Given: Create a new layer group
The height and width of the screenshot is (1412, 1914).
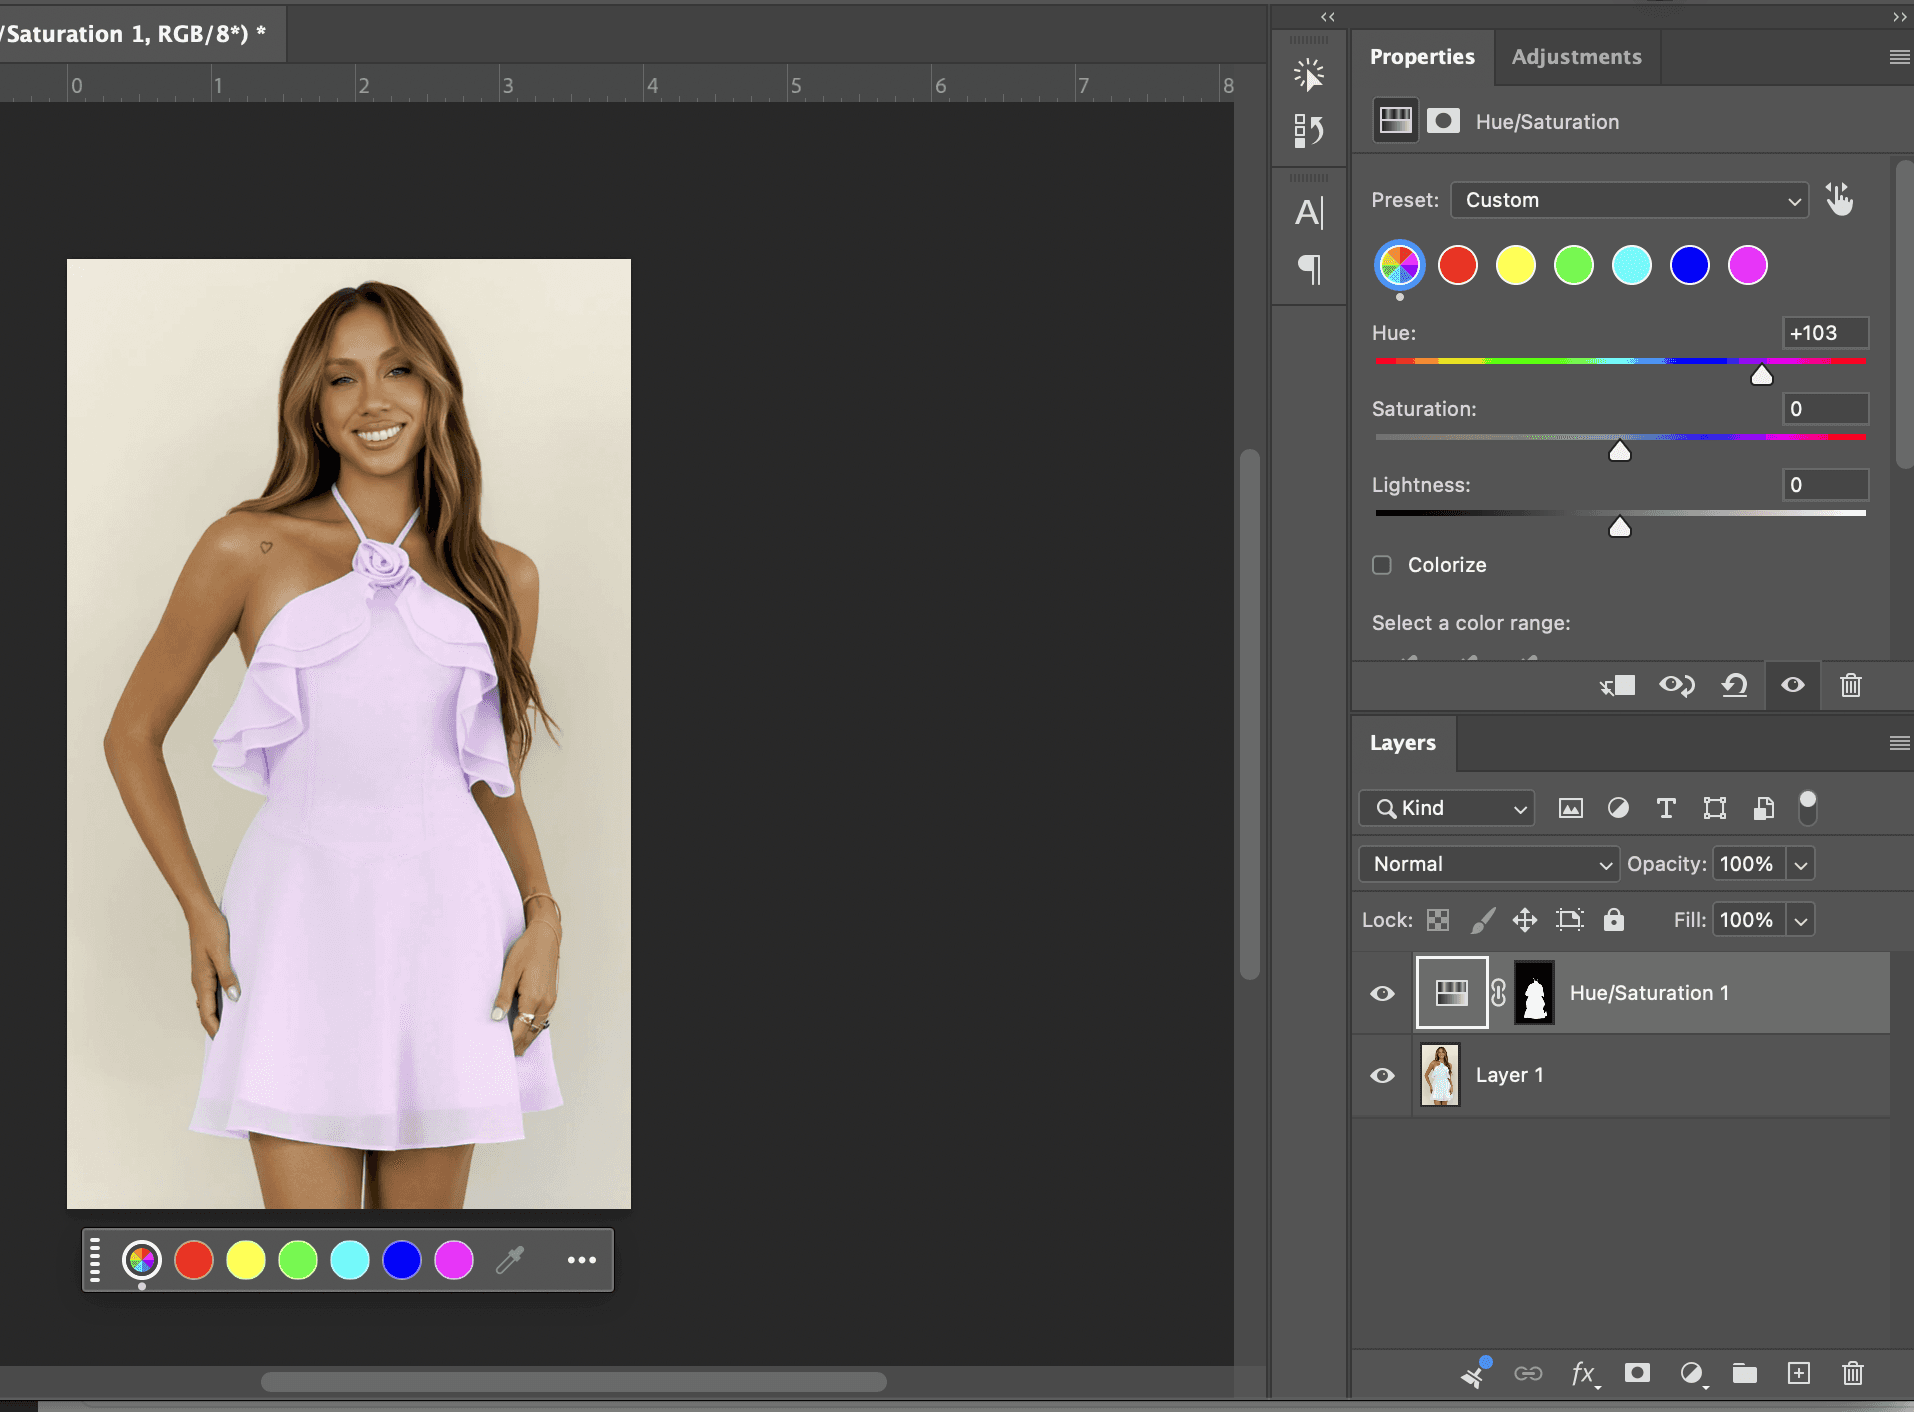Looking at the screenshot, I should (1745, 1373).
